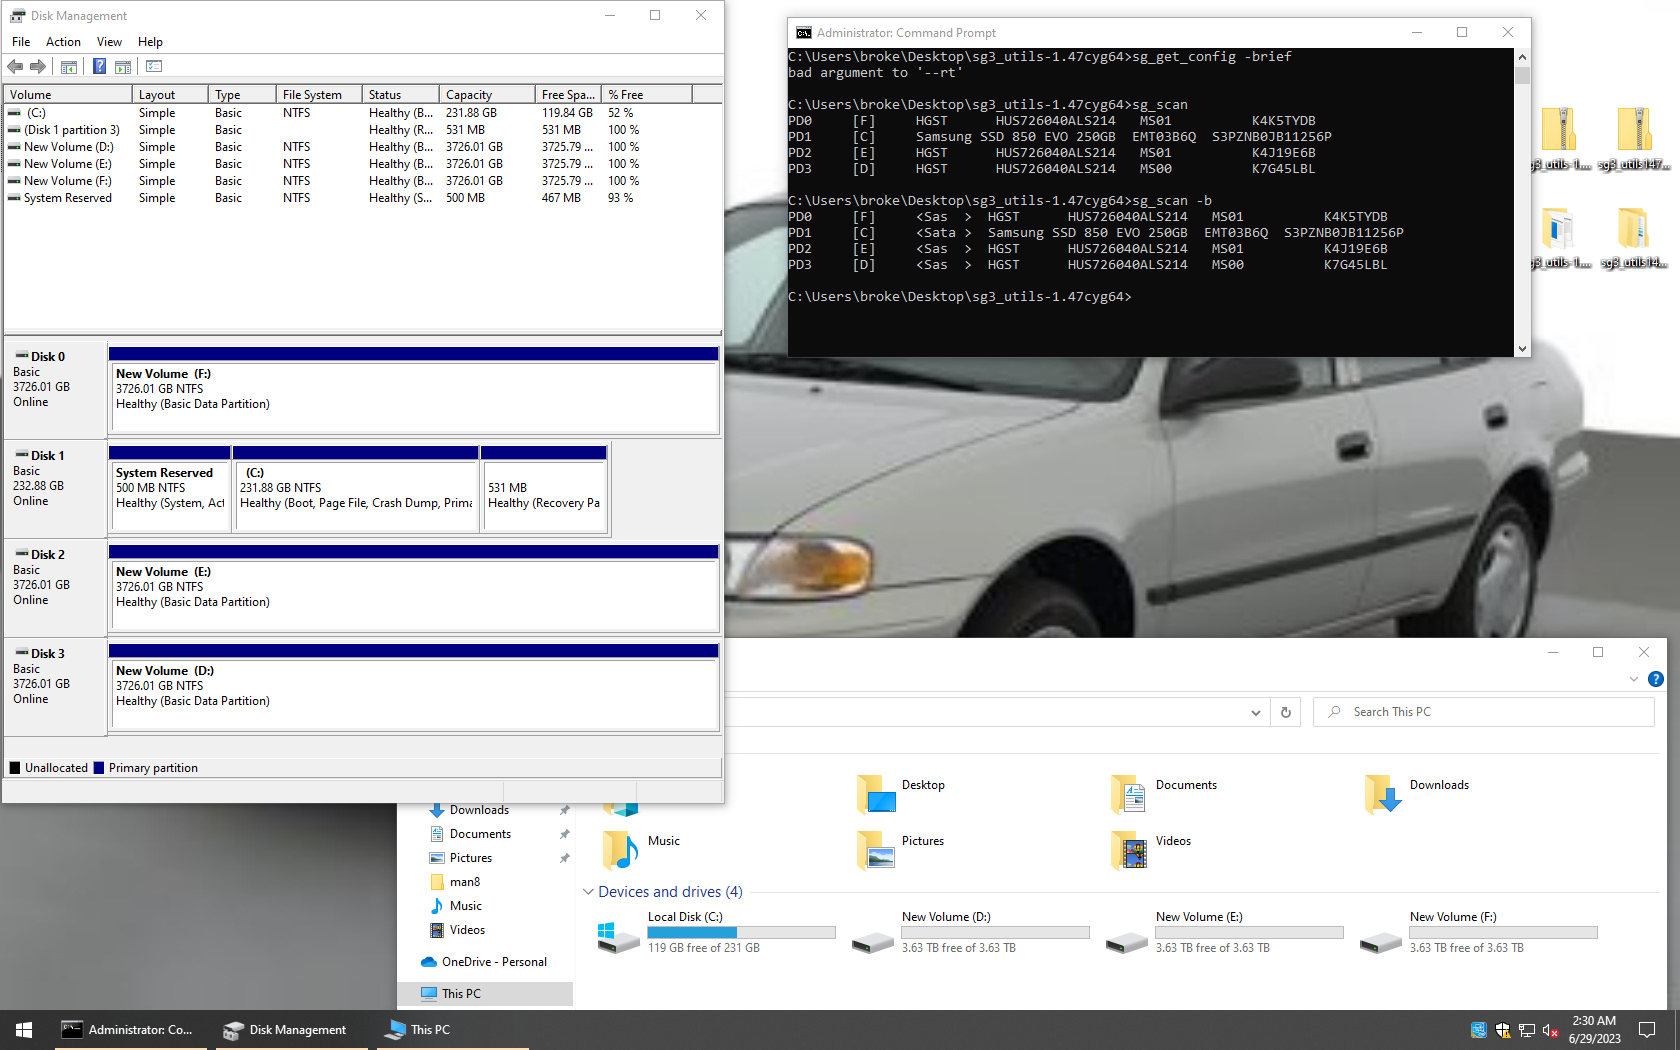Open the Windows Start button
This screenshot has height=1050, width=1680.
tap(24, 1029)
